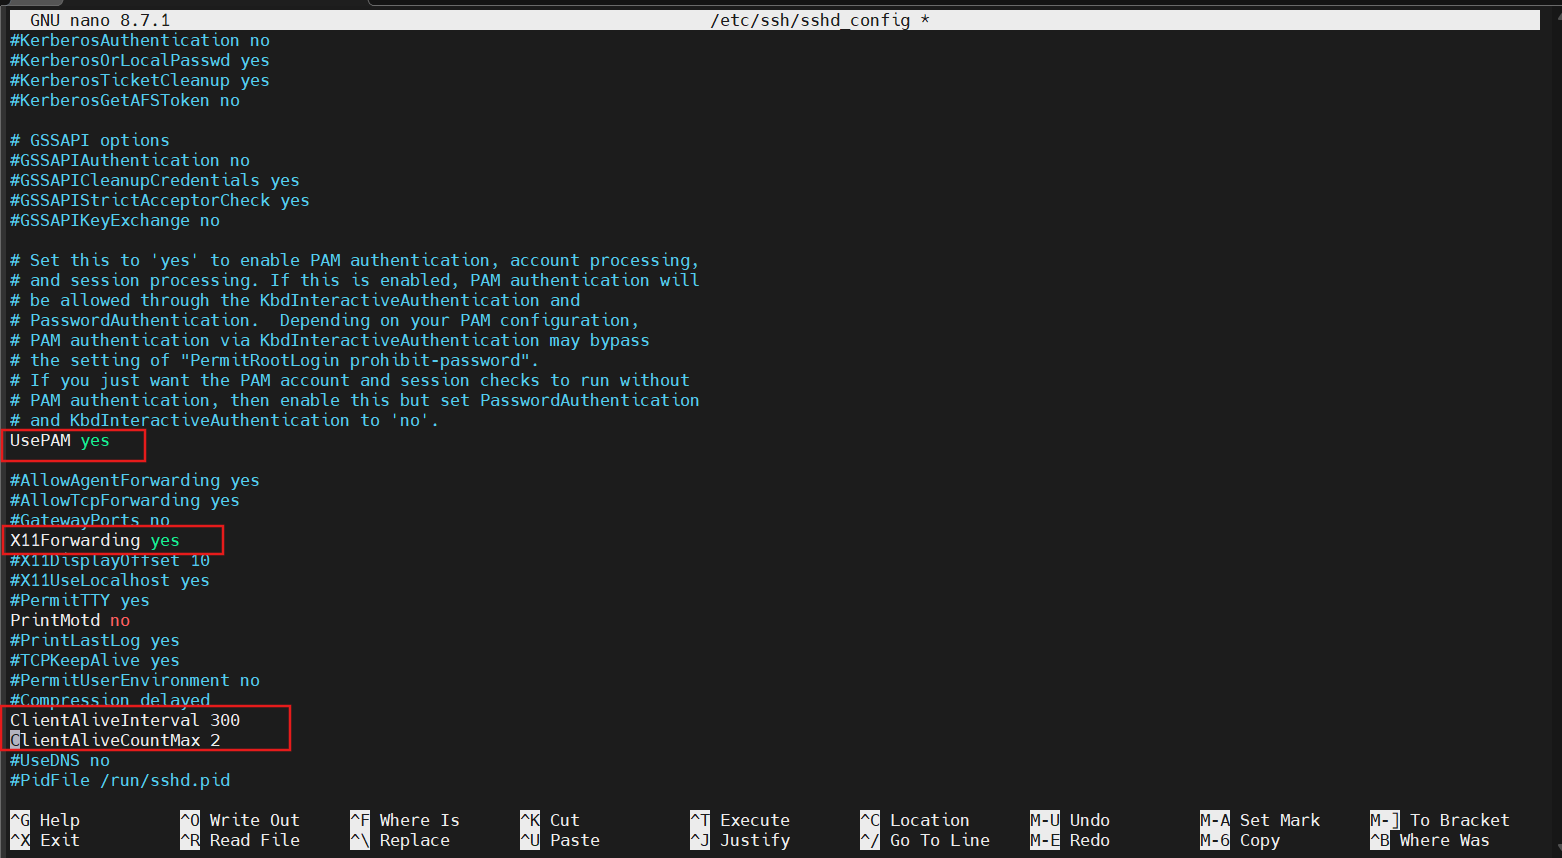The width and height of the screenshot is (1562, 858).
Task: Click the #KerberosAuthentication no line
Action: click(x=140, y=40)
